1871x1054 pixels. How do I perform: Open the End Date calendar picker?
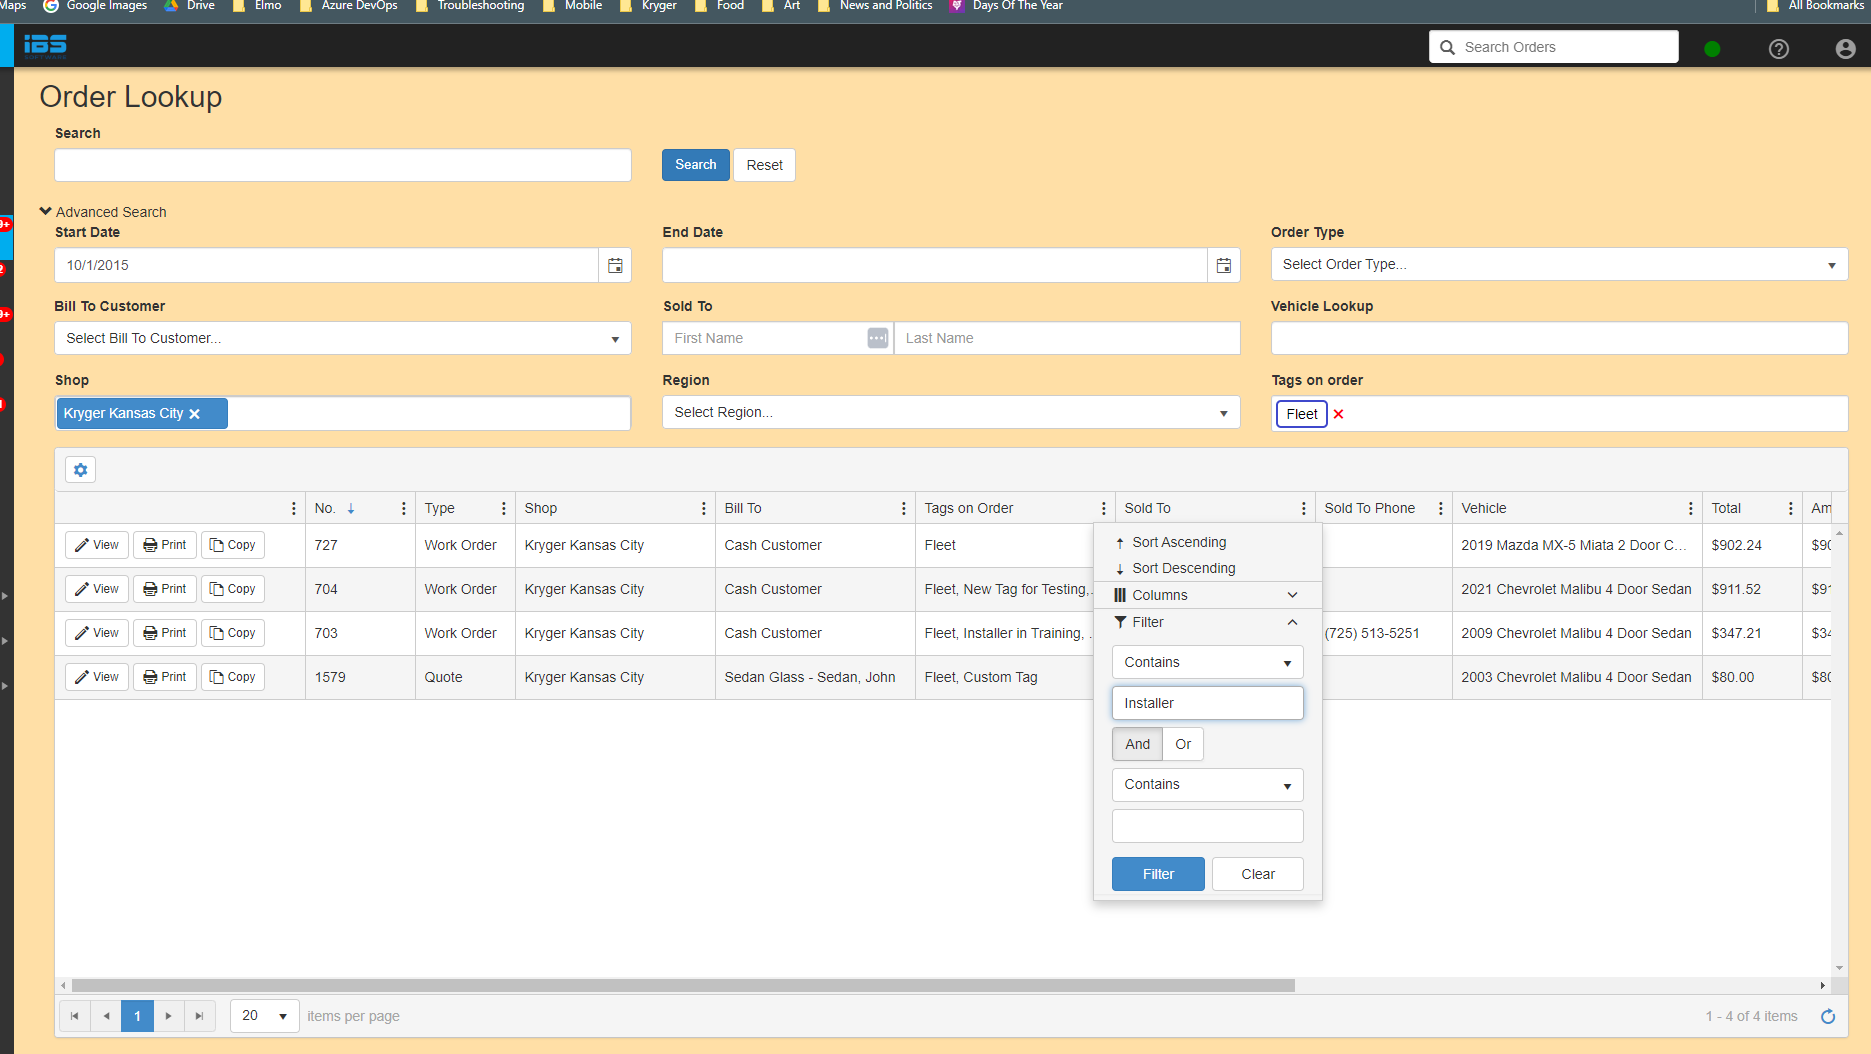[x=1223, y=265]
